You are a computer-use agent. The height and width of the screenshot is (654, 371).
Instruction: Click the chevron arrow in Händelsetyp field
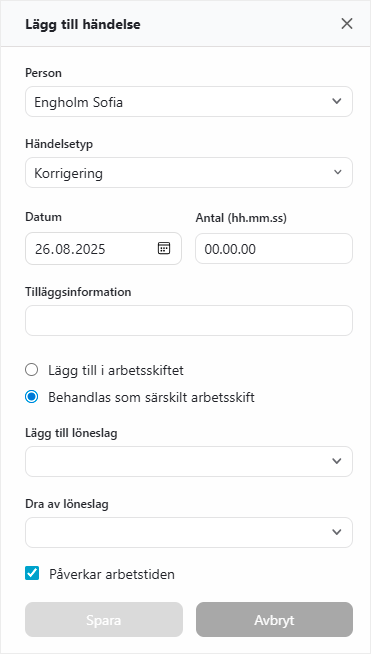pyautogui.click(x=338, y=172)
